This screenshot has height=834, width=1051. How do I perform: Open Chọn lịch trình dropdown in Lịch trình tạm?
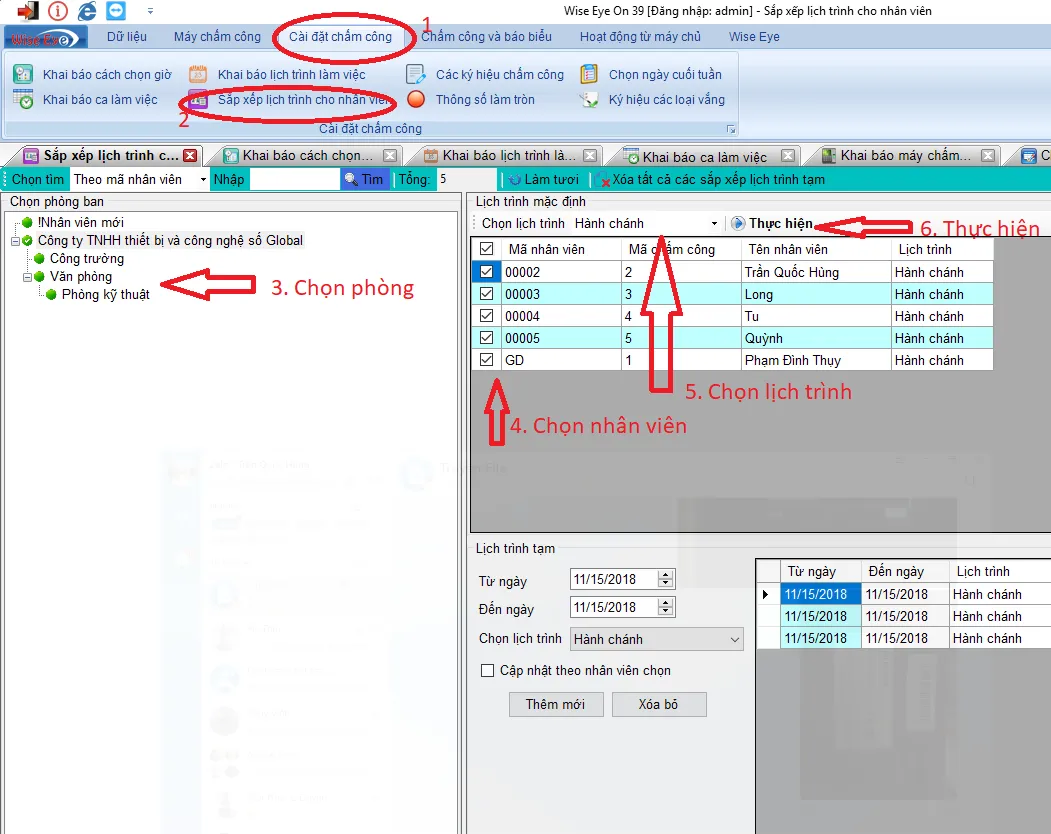(735, 640)
